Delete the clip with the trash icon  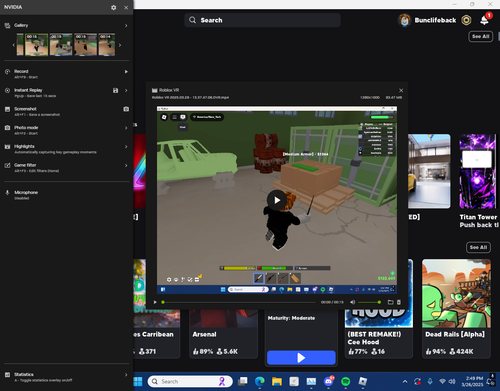click(x=399, y=302)
